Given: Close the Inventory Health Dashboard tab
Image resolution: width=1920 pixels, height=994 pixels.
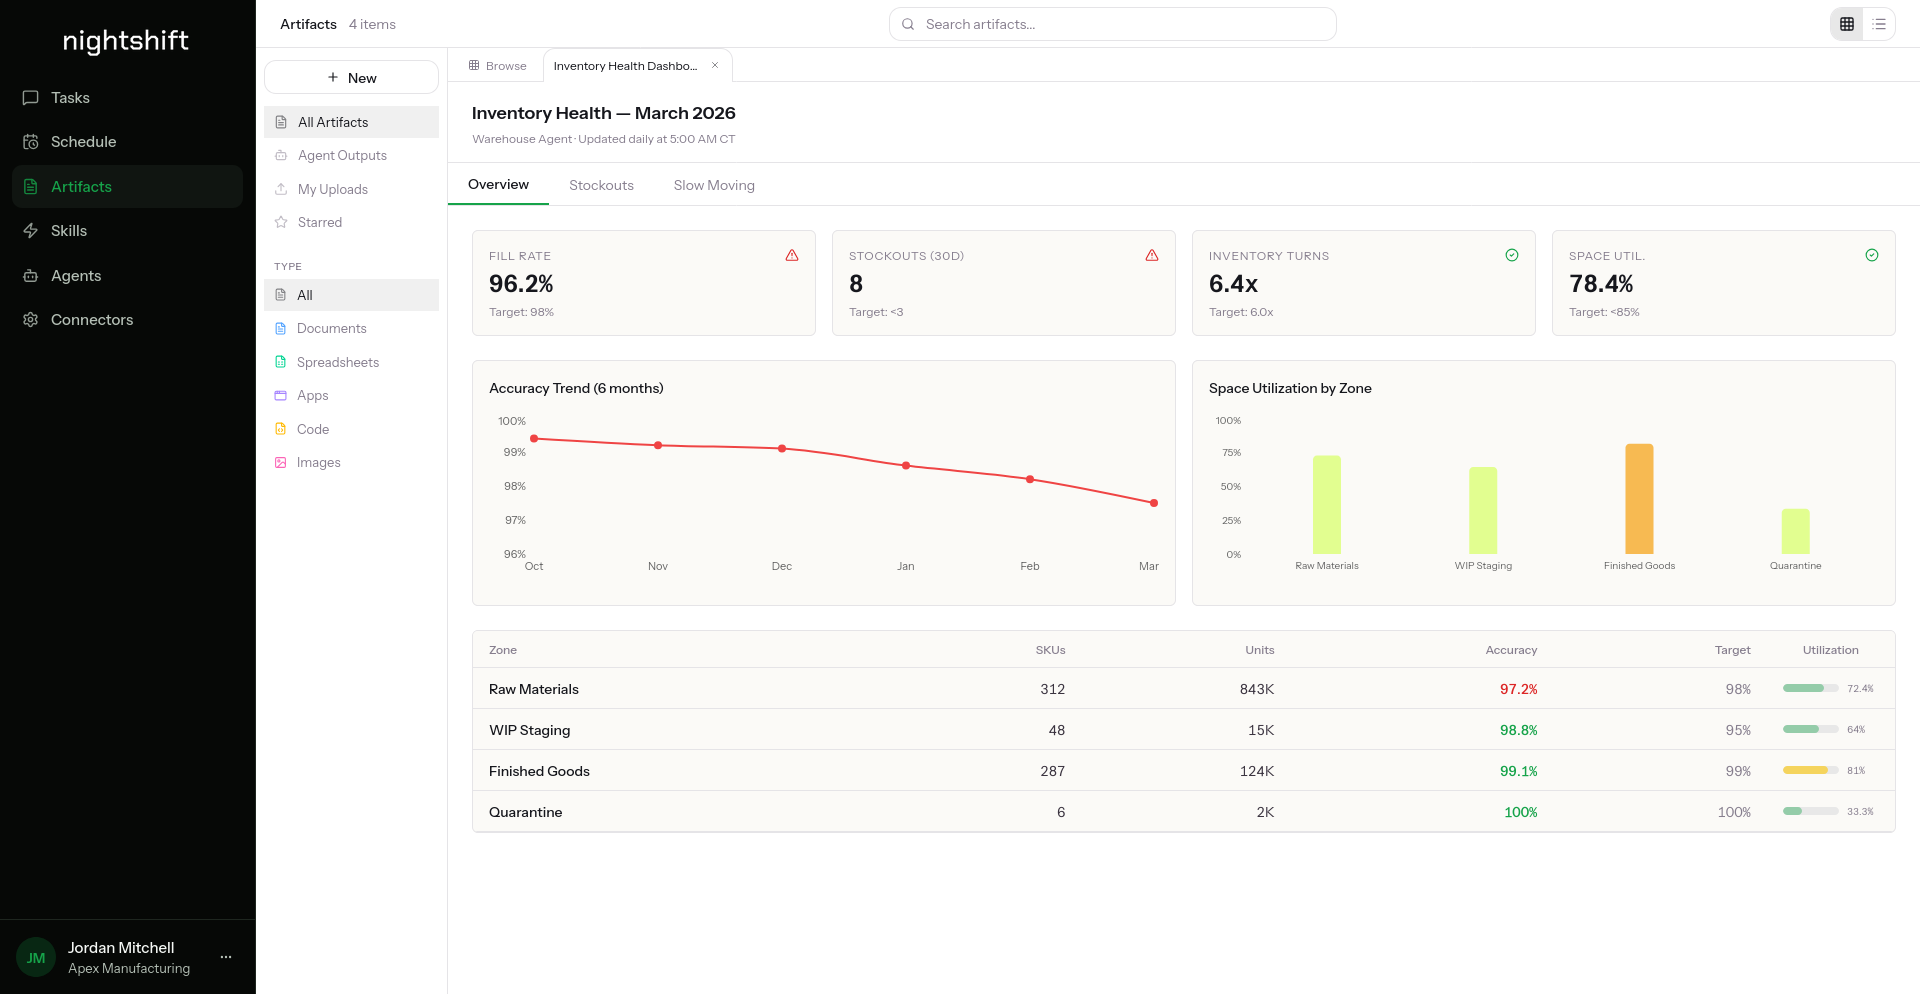Looking at the screenshot, I should [715, 65].
